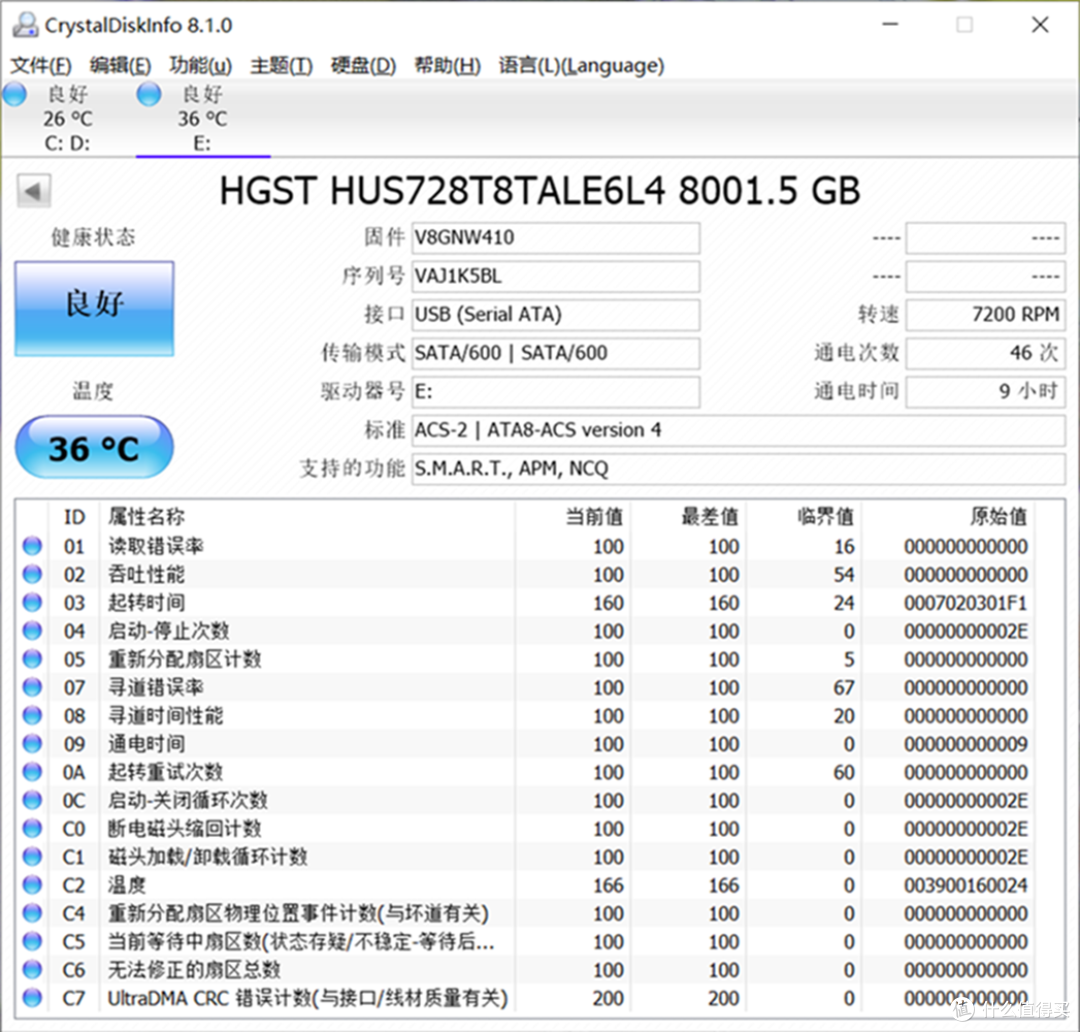Click the disk title HGST HUS728T8TALE6L4 8001.5 GB
The height and width of the screenshot is (1032, 1080).
coord(540,191)
